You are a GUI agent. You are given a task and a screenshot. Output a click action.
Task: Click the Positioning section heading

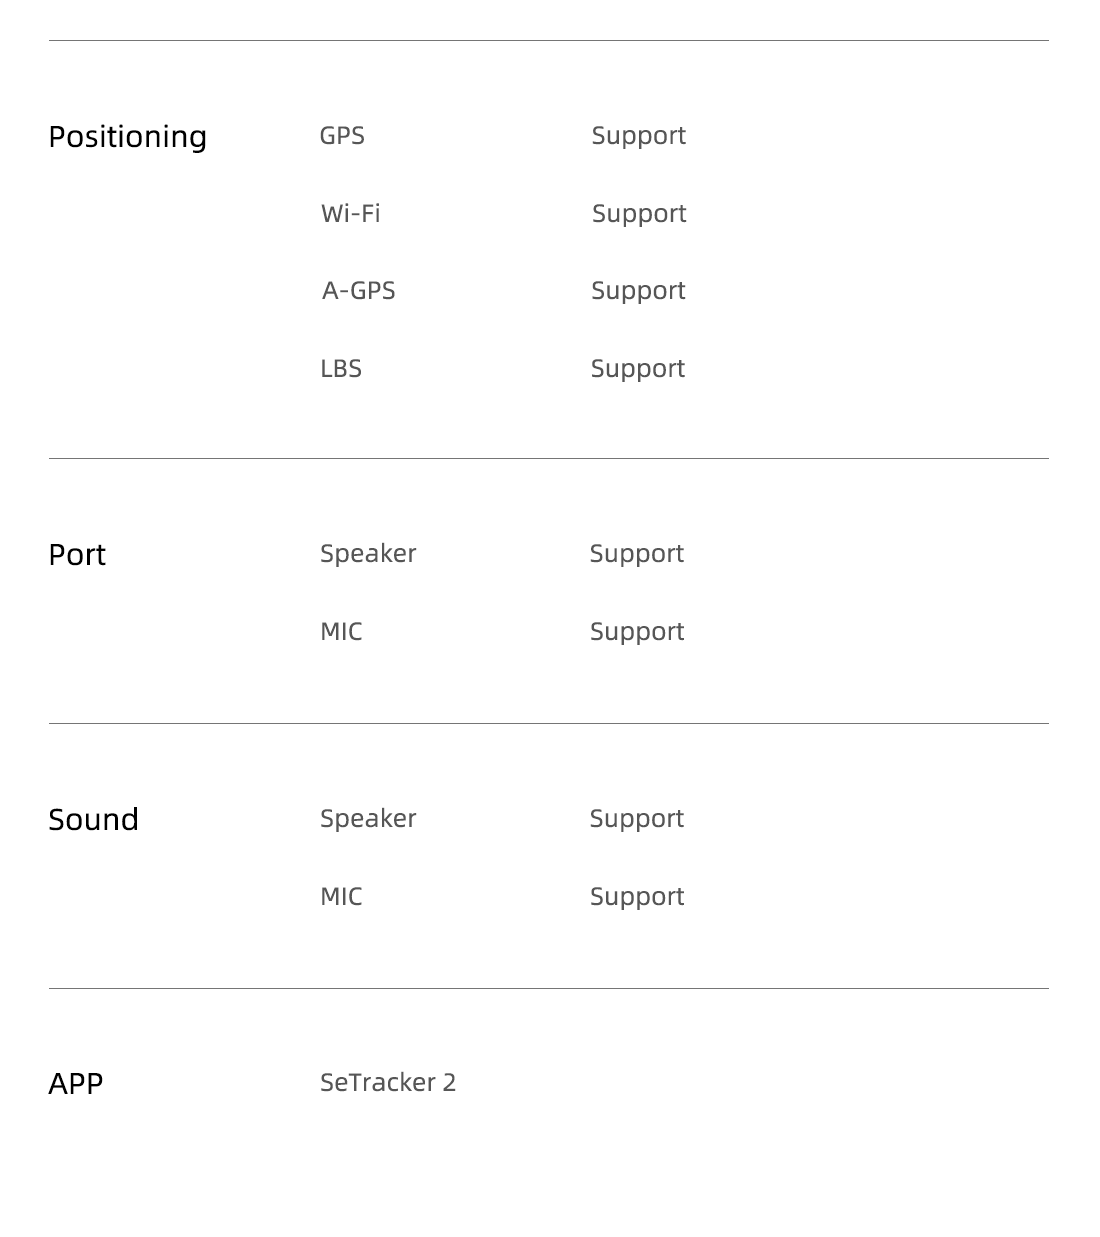coord(128,137)
